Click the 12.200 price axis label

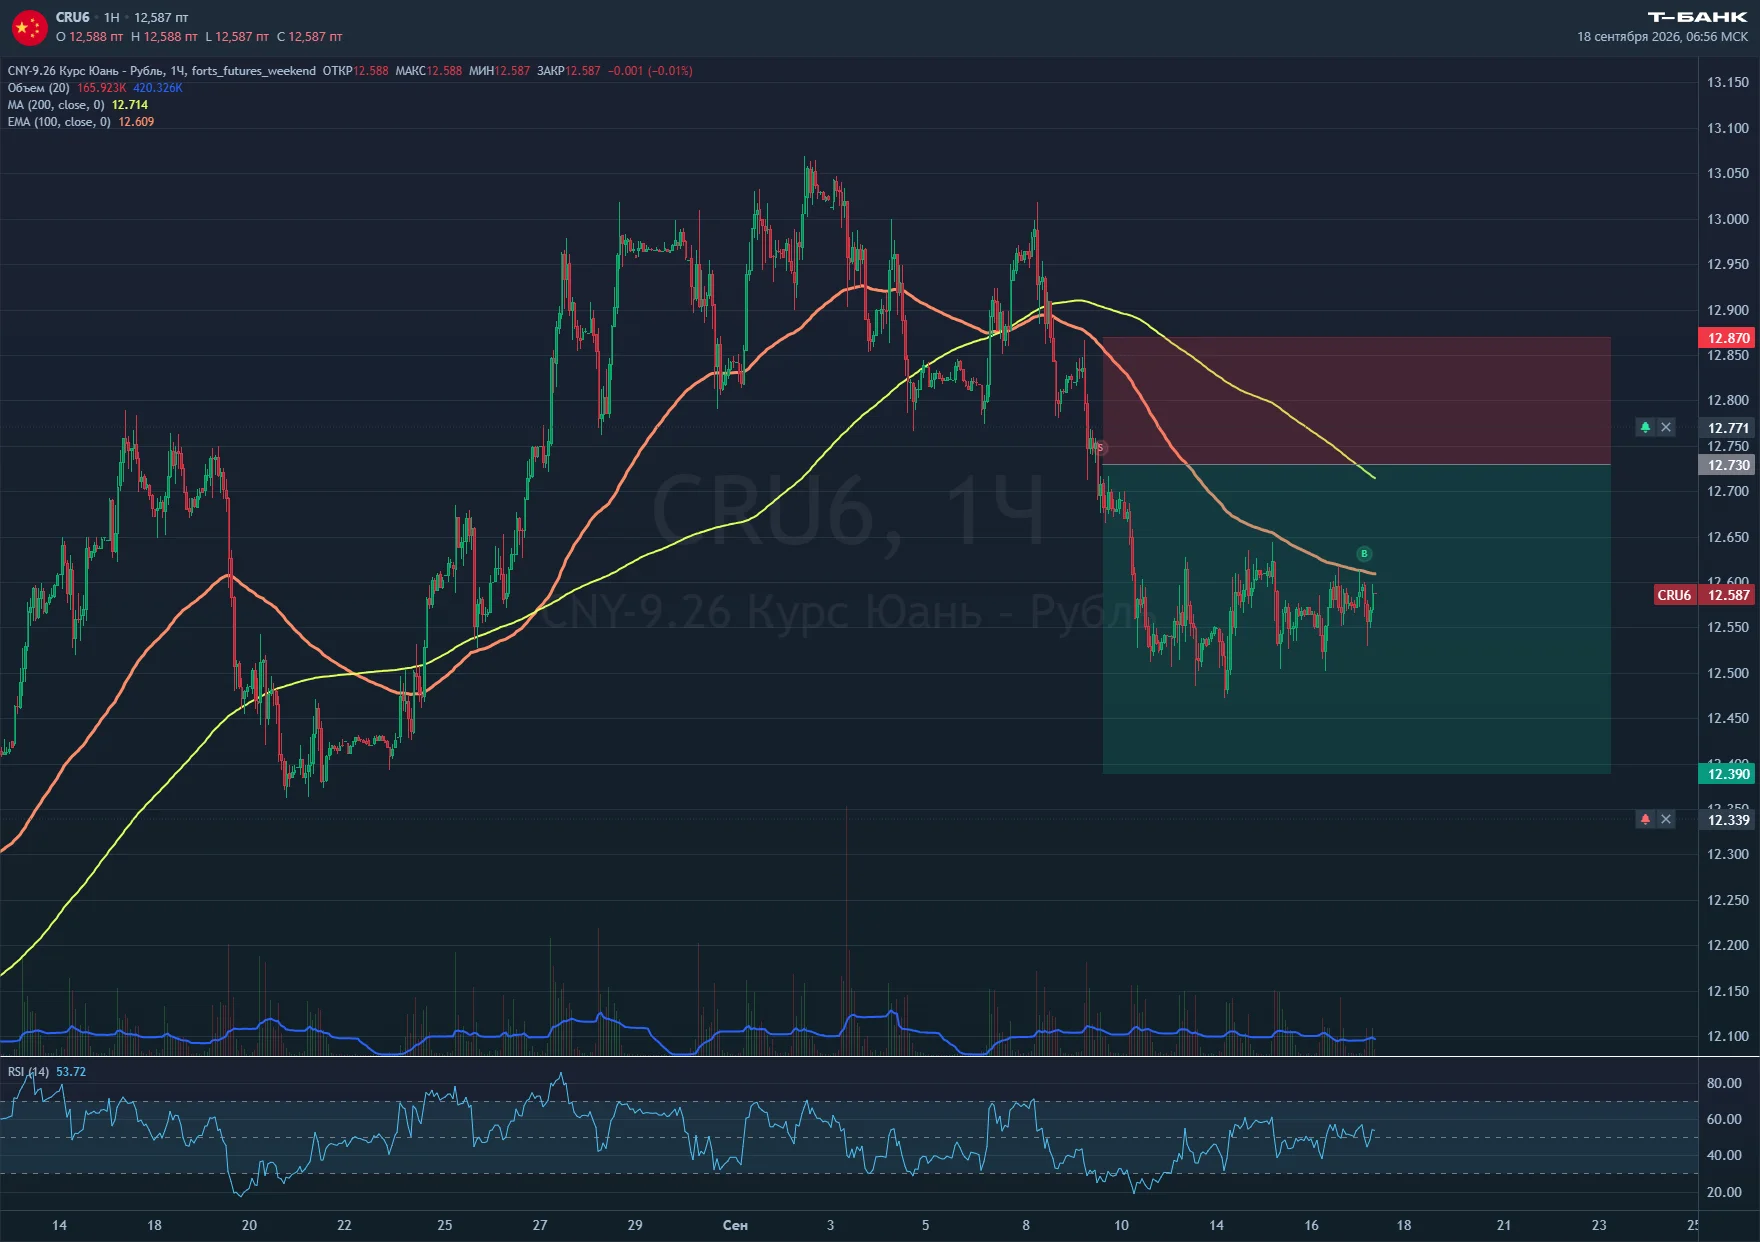click(1727, 945)
